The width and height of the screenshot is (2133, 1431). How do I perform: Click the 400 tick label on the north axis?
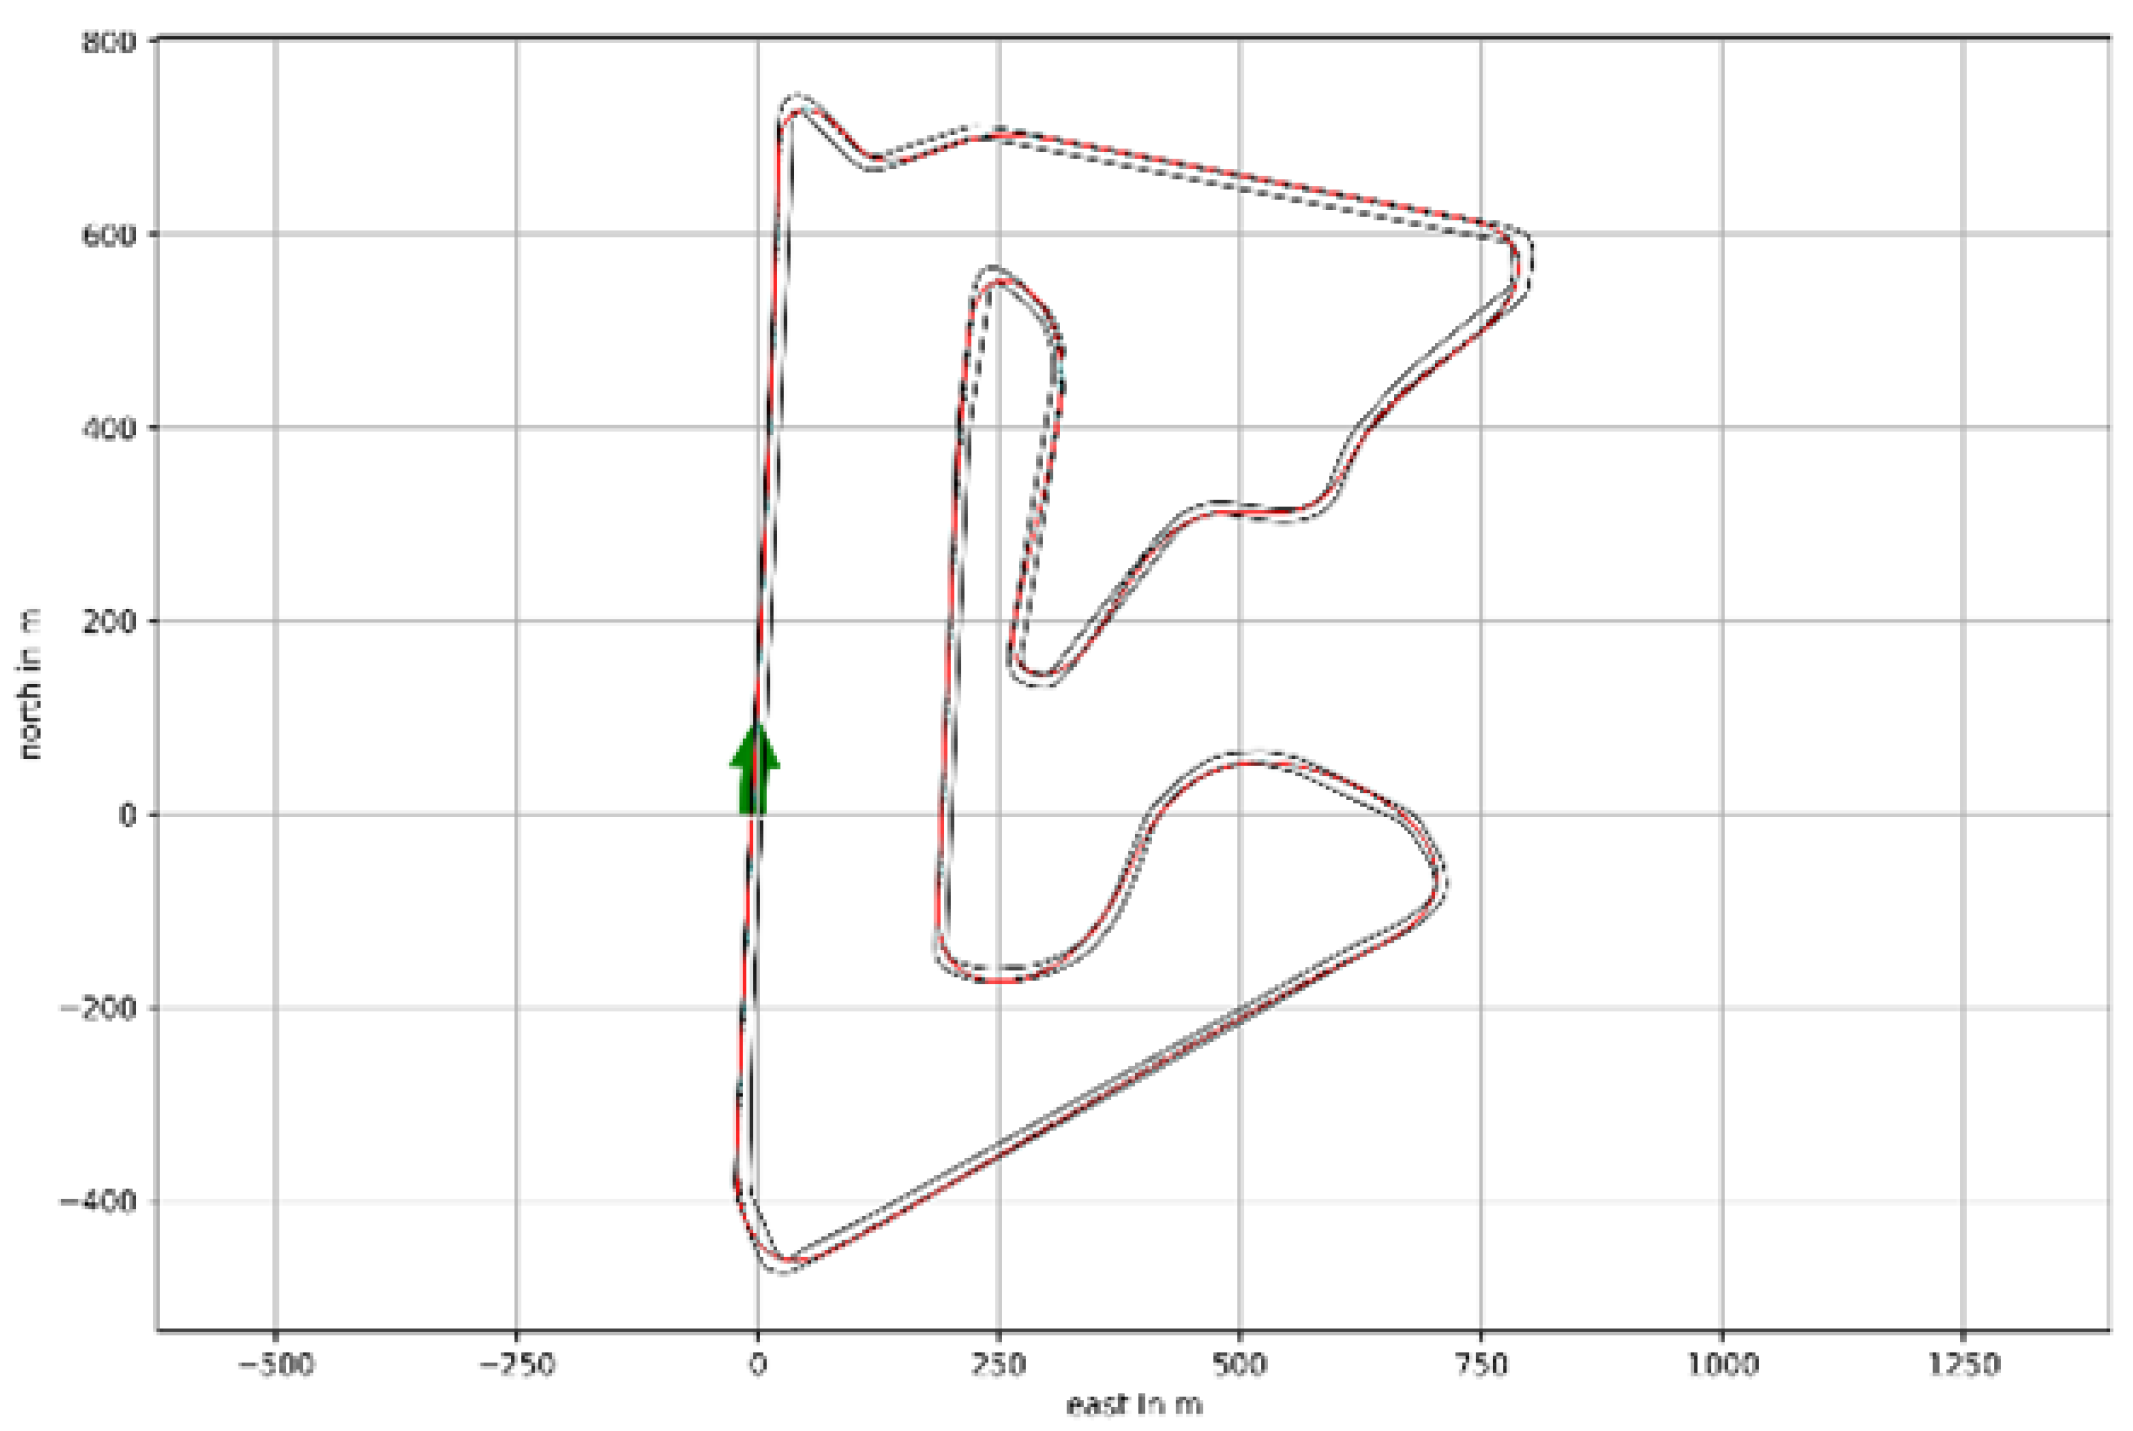pos(108,429)
